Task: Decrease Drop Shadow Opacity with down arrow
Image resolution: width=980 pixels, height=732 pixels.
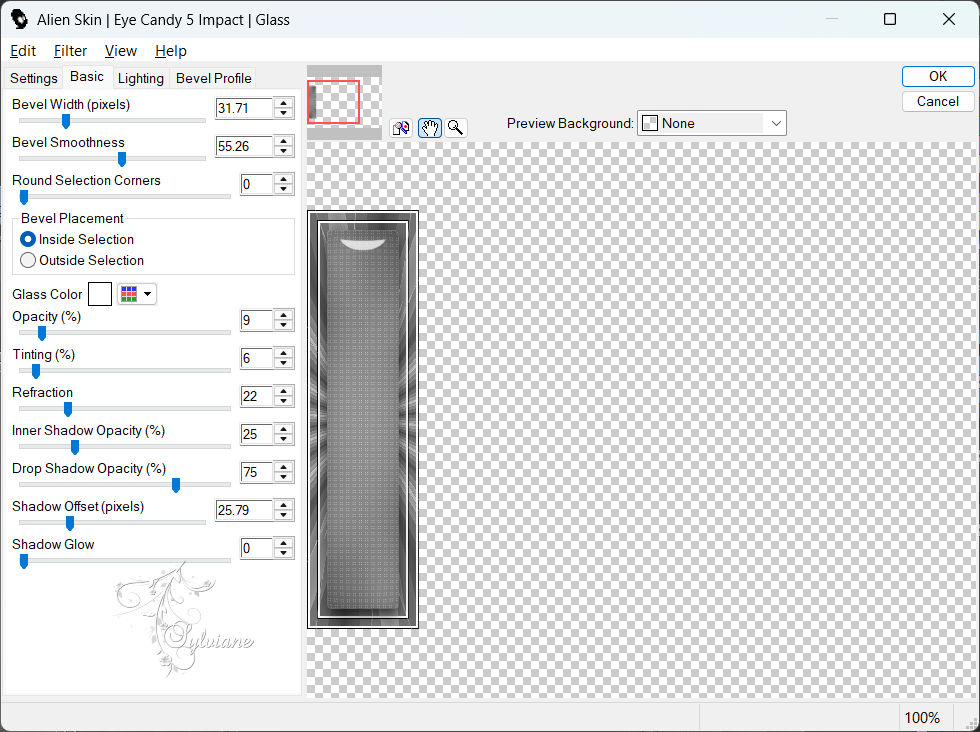Action: tap(284, 477)
